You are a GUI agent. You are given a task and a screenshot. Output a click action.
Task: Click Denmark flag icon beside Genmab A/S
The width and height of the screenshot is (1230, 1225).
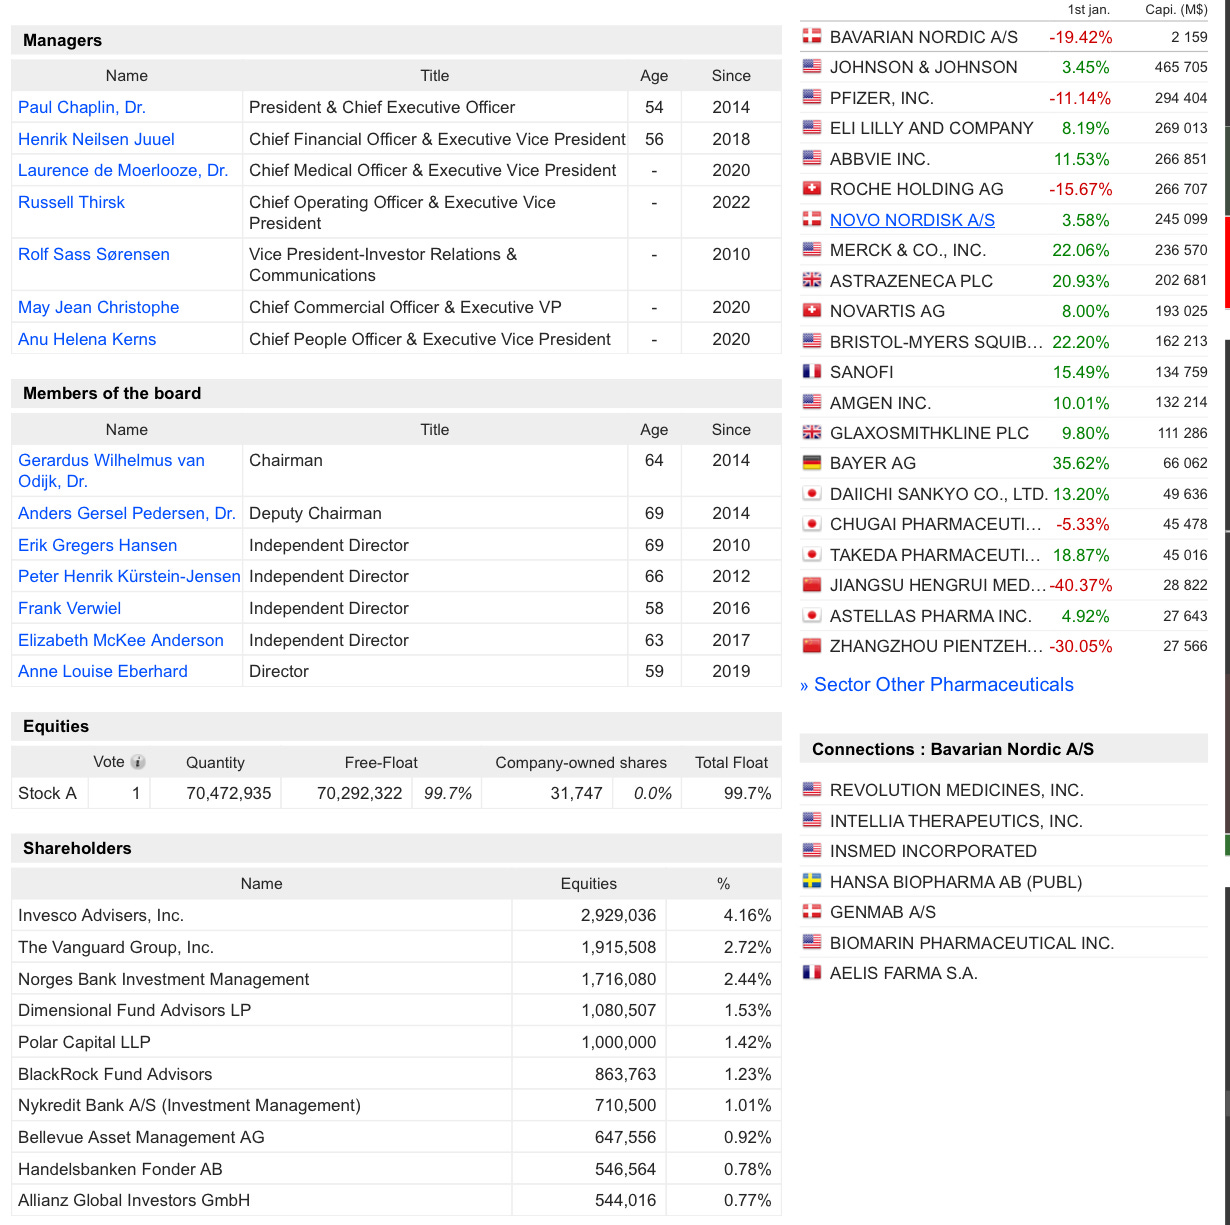tap(812, 912)
